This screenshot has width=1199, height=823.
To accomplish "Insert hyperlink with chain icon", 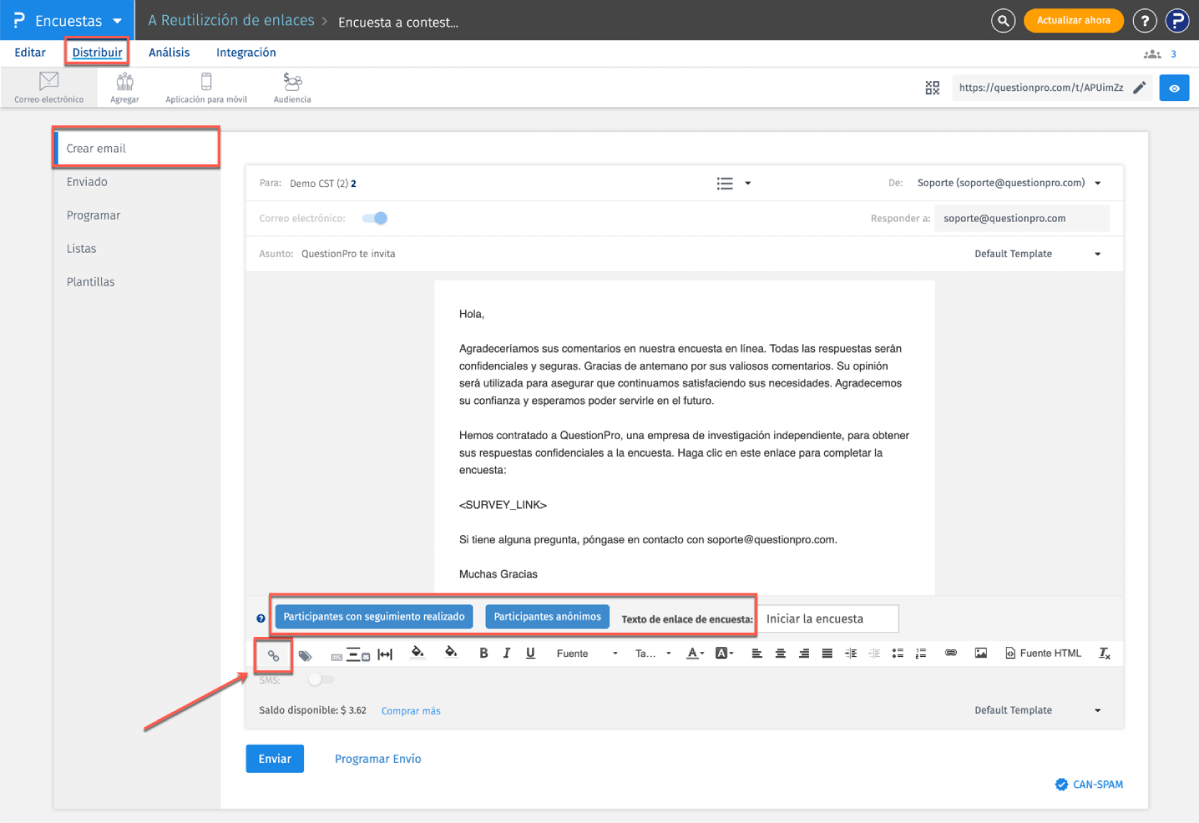I will pyautogui.click(x=950, y=653).
